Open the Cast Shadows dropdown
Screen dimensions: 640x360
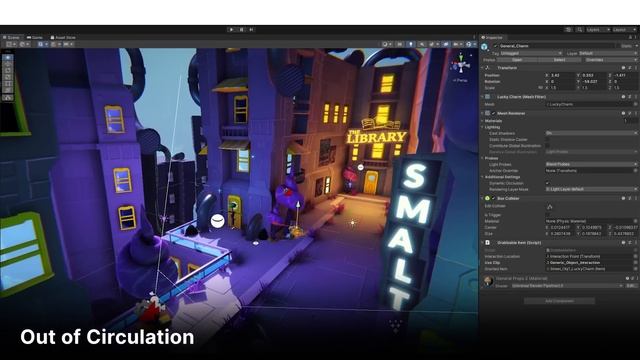click(x=591, y=133)
